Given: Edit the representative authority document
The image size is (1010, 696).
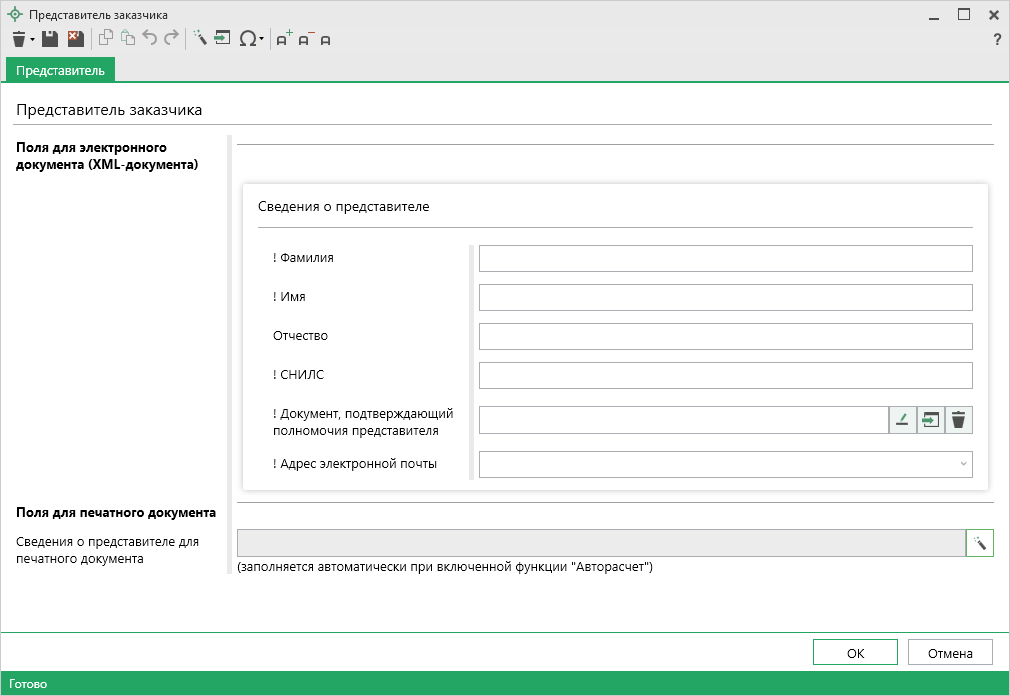Looking at the screenshot, I should [x=902, y=420].
